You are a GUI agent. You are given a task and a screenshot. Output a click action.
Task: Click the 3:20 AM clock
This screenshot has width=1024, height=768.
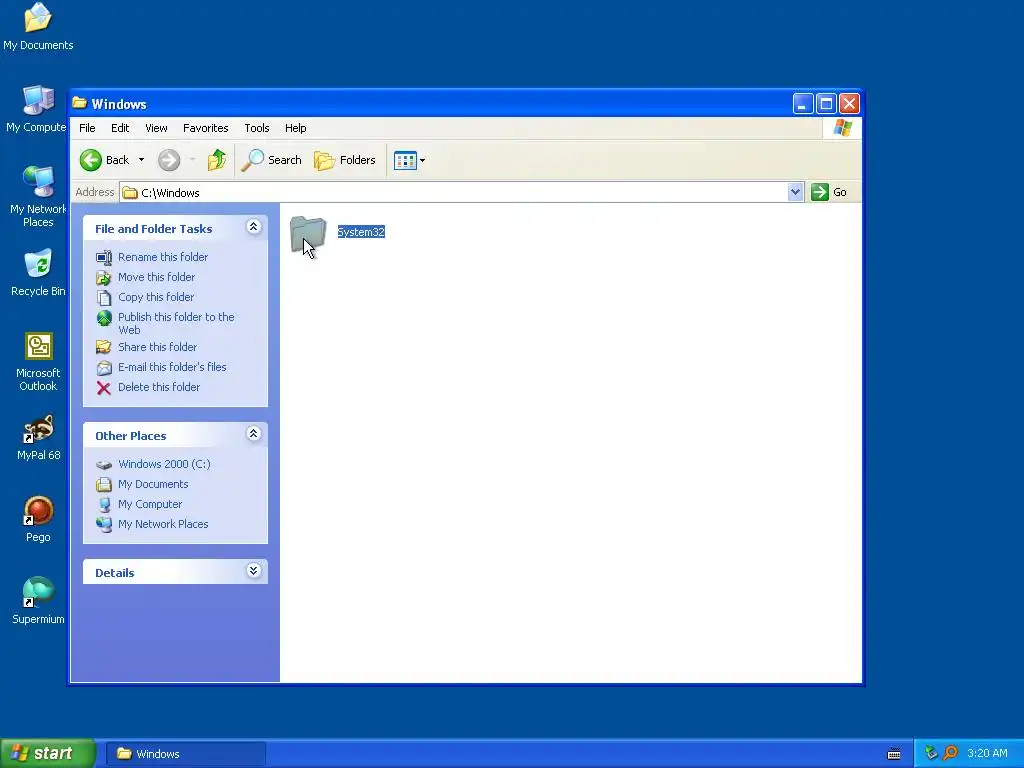click(987, 754)
